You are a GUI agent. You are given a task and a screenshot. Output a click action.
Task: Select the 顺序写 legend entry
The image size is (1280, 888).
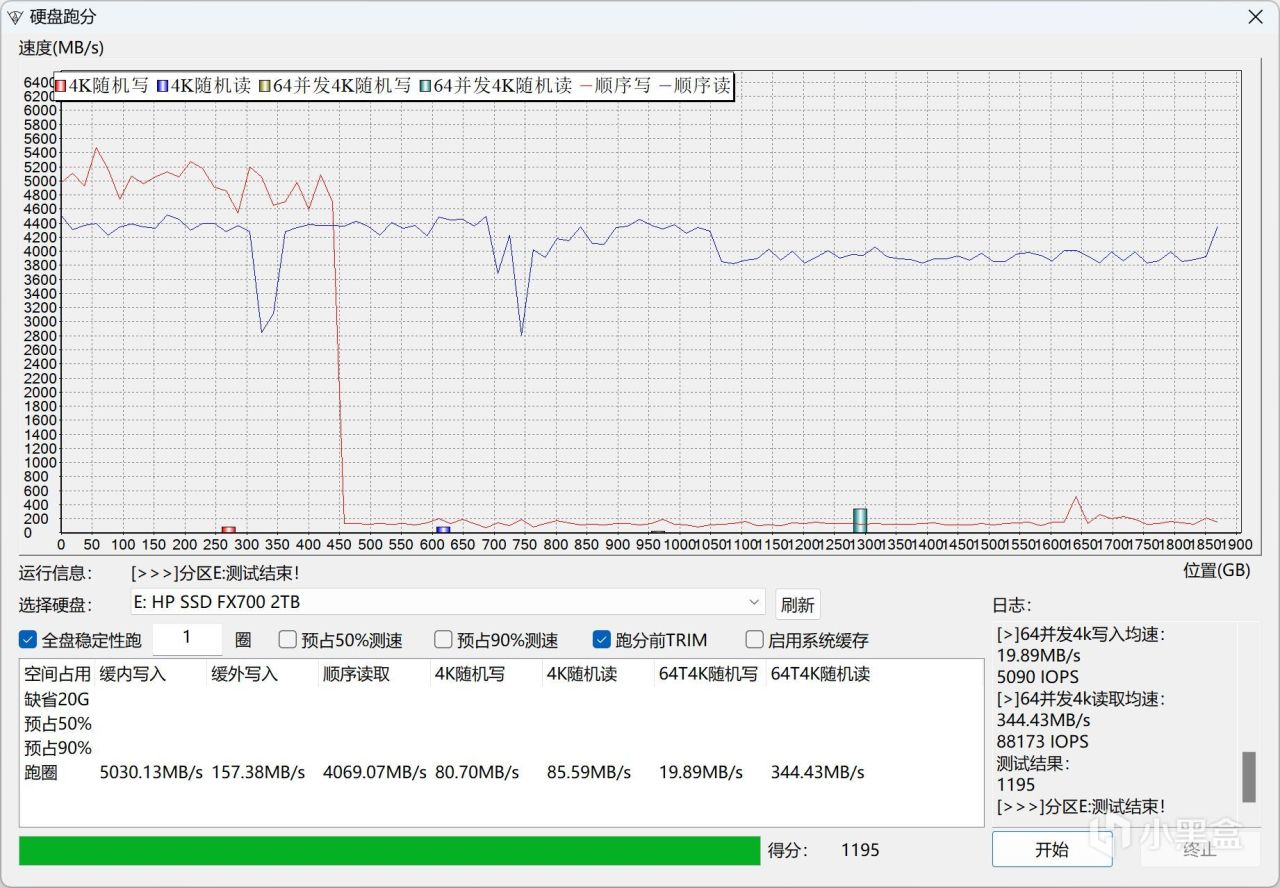click(614, 87)
